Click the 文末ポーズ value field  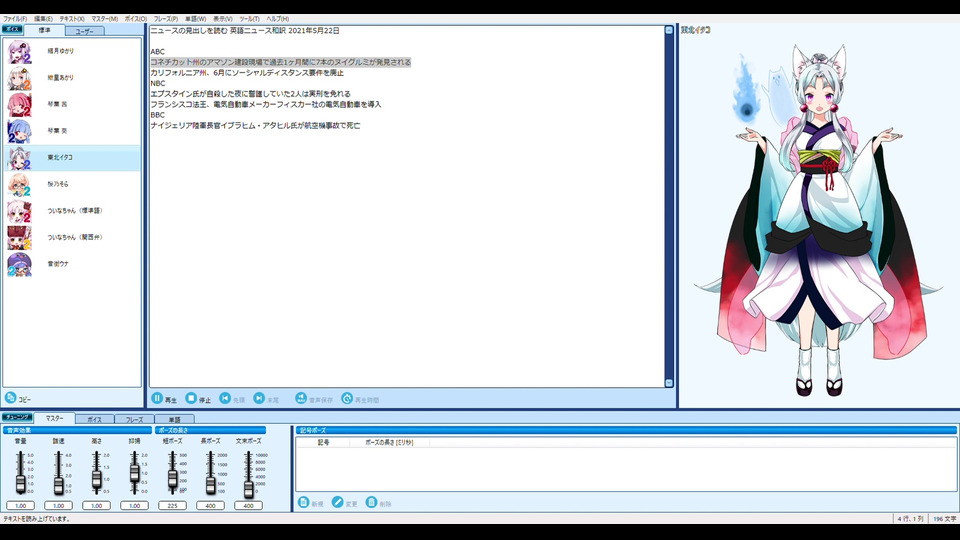point(249,506)
